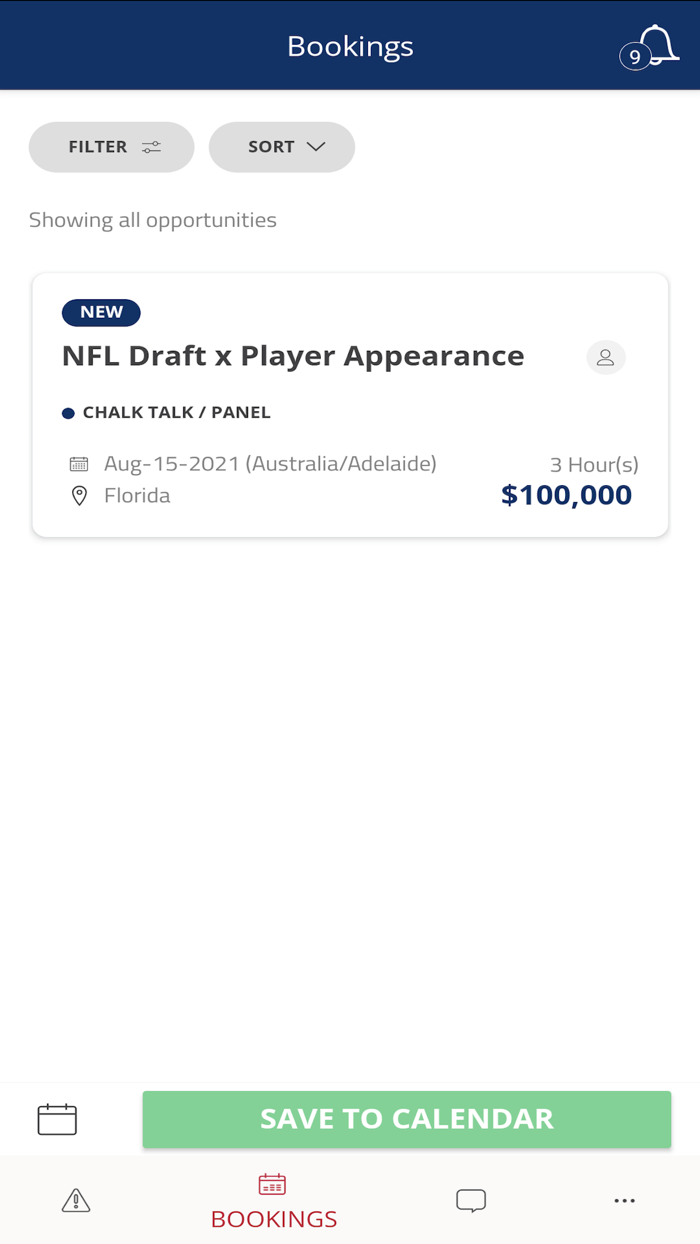Open the chat messages icon
Image resolution: width=700 pixels, height=1244 pixels.
tap(470, 1200)
